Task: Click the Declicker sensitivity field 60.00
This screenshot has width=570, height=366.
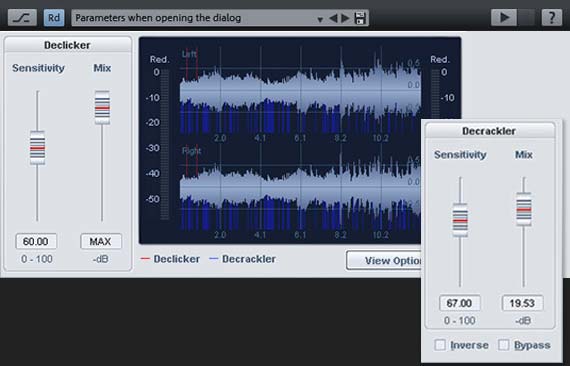Action: (x=36, y=241)
